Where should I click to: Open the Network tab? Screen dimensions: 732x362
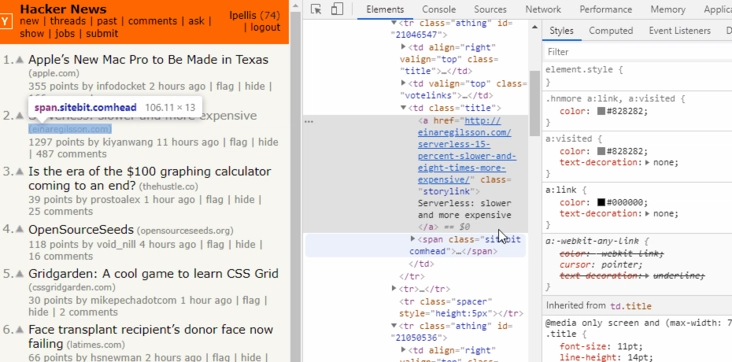tap(543, 9)
